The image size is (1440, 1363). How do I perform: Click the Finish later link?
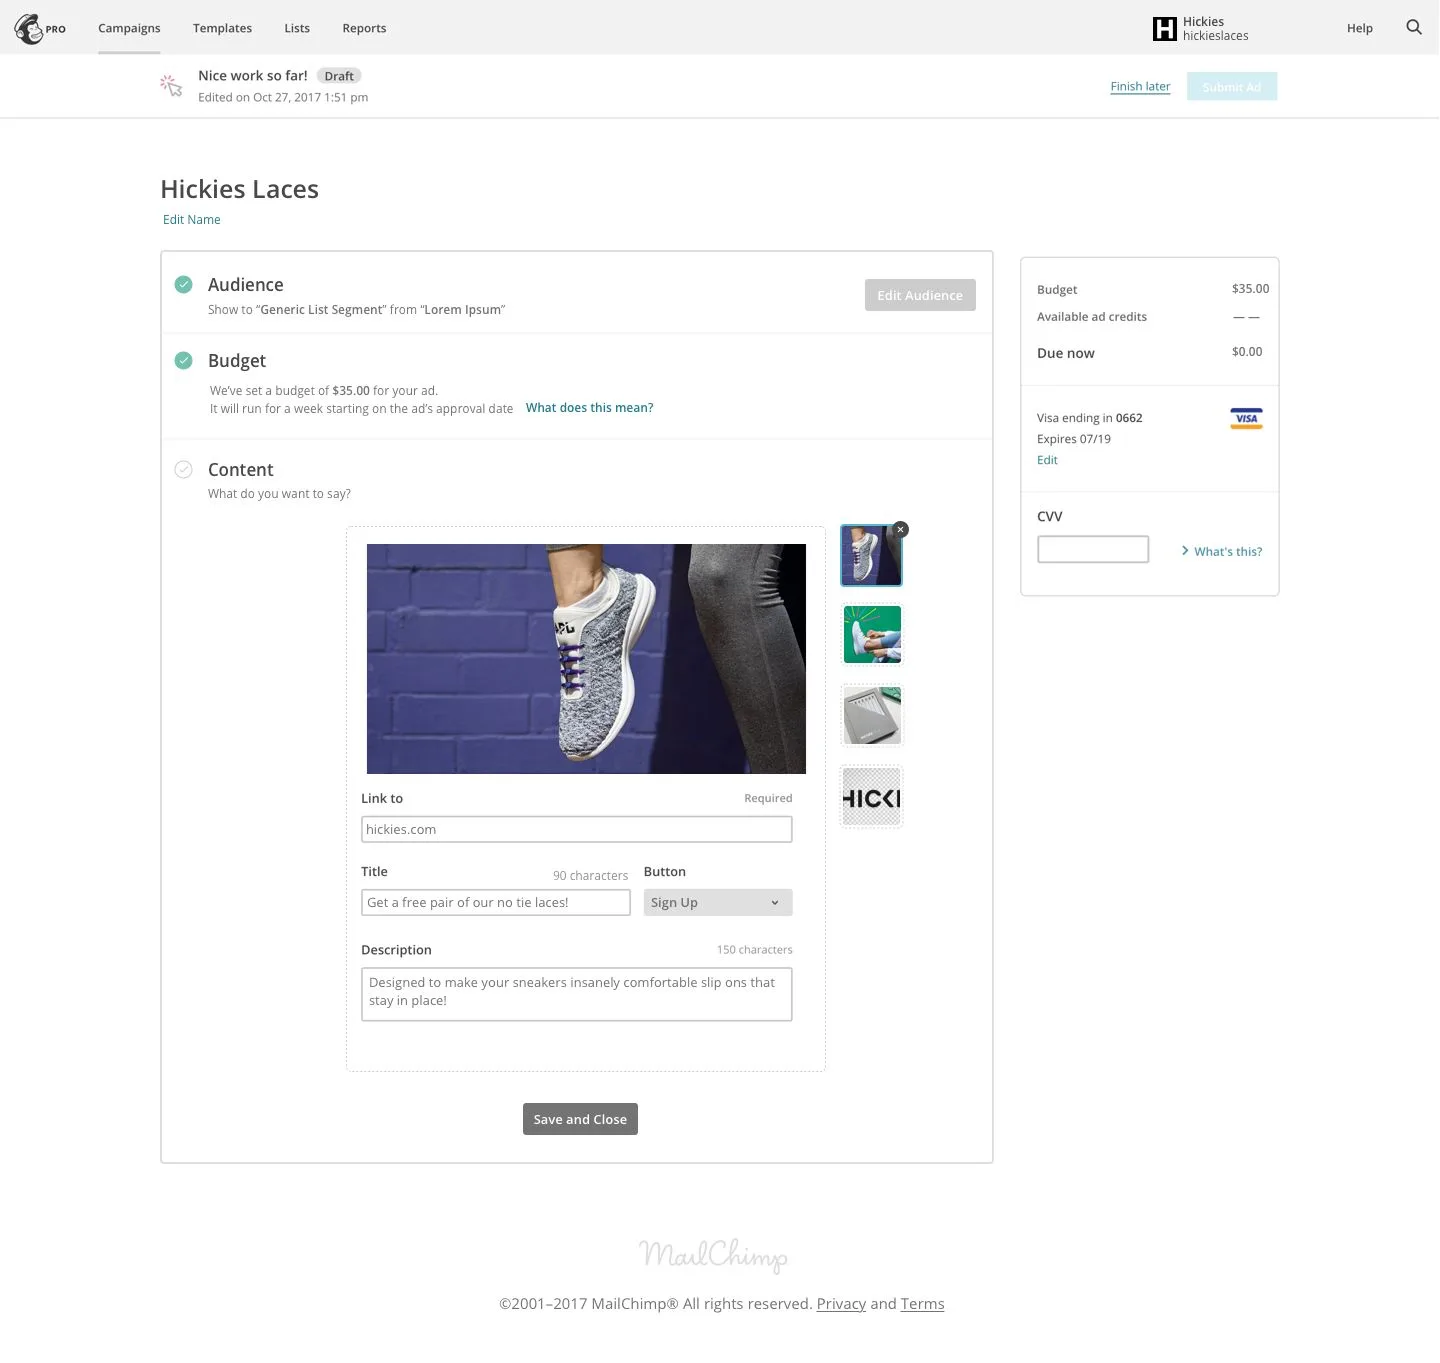click(x=1140, y=86)
